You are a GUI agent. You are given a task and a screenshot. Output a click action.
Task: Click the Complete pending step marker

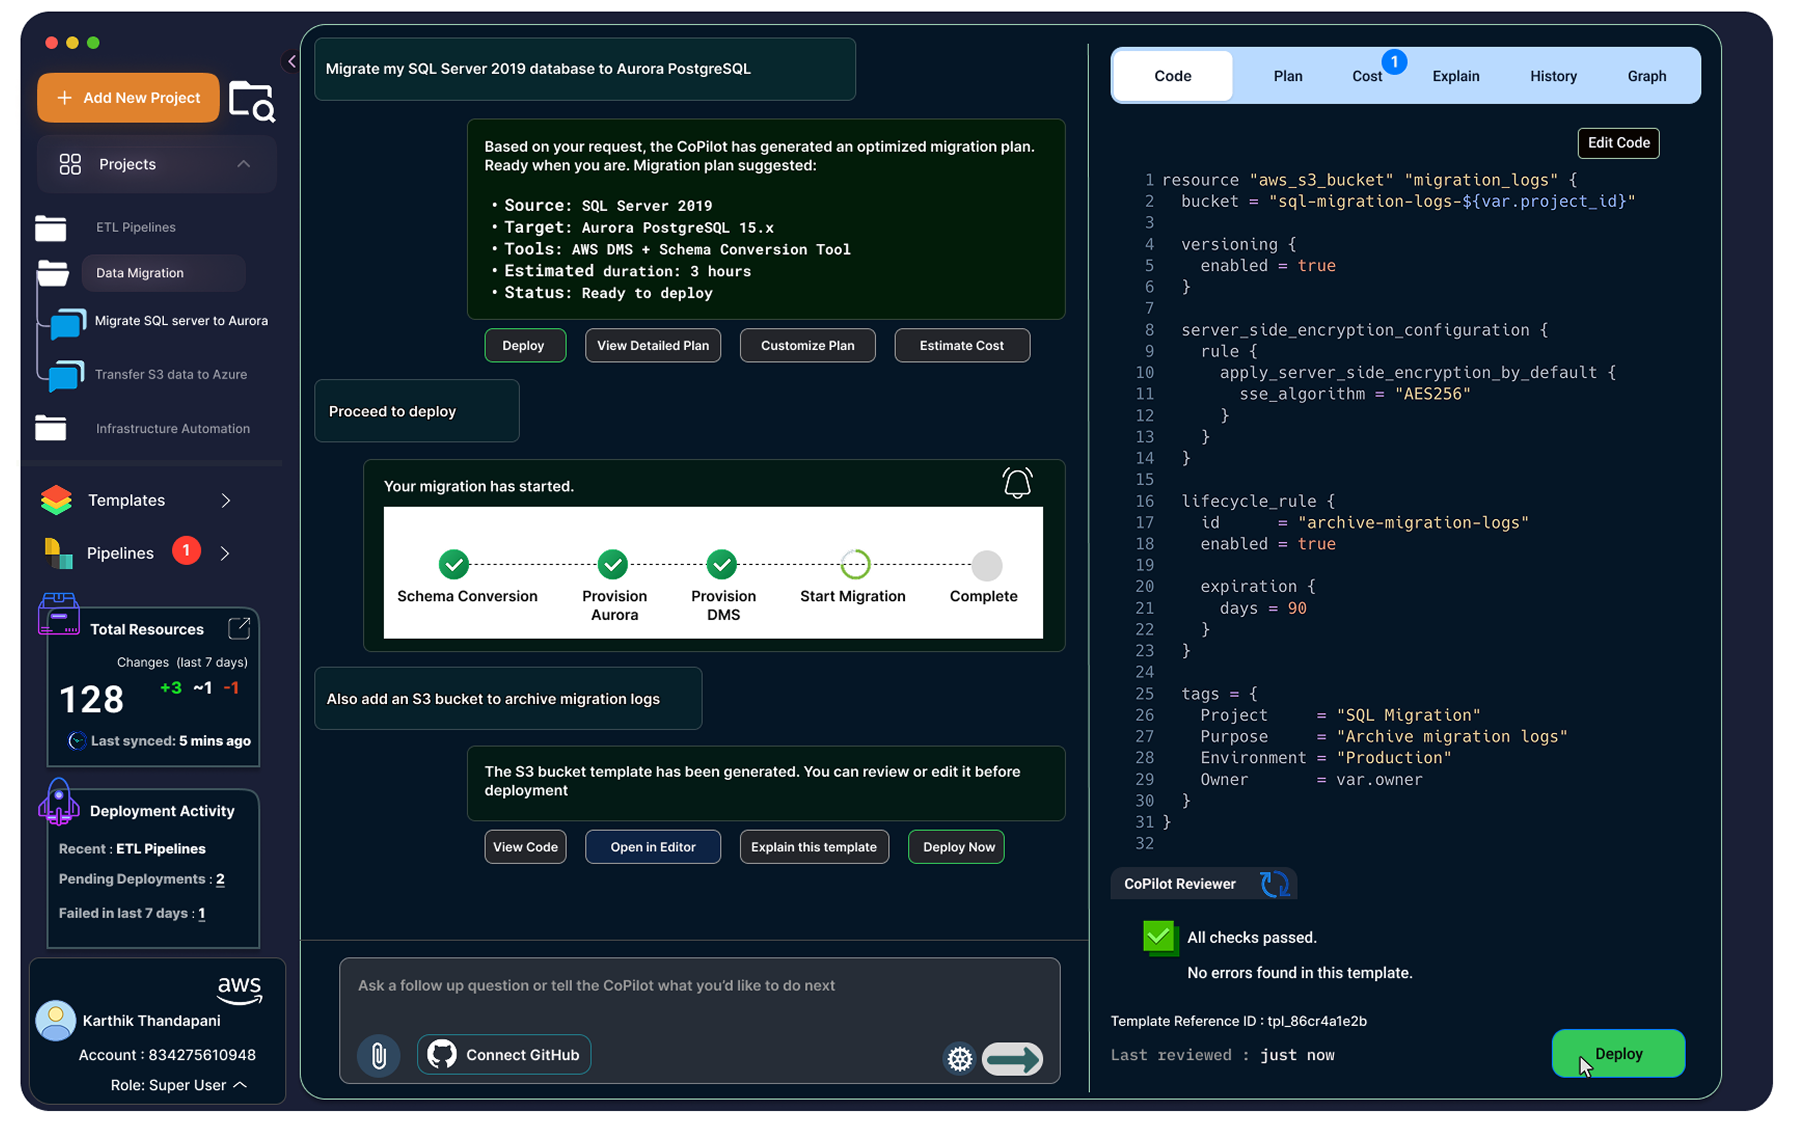coord(986,565)
